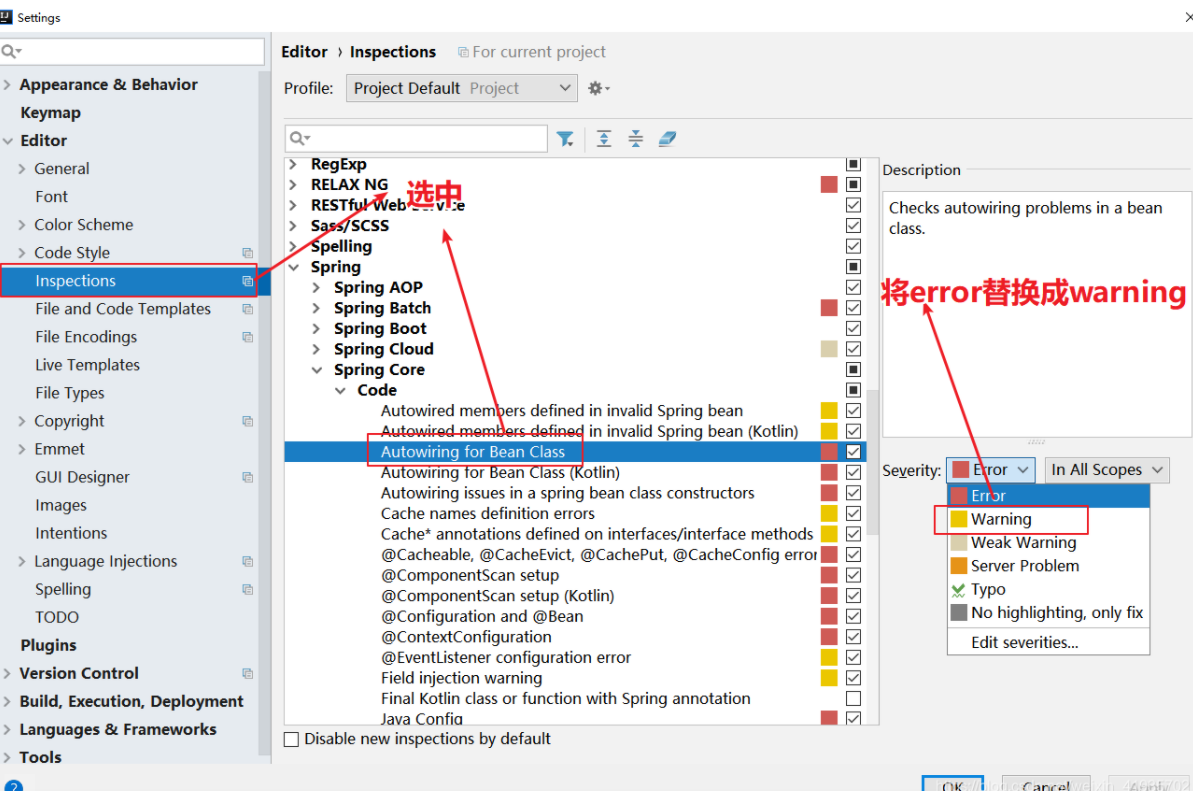Click the help question mark icon
This screenshot has width=1193, height=791.
tap(13, 786)
